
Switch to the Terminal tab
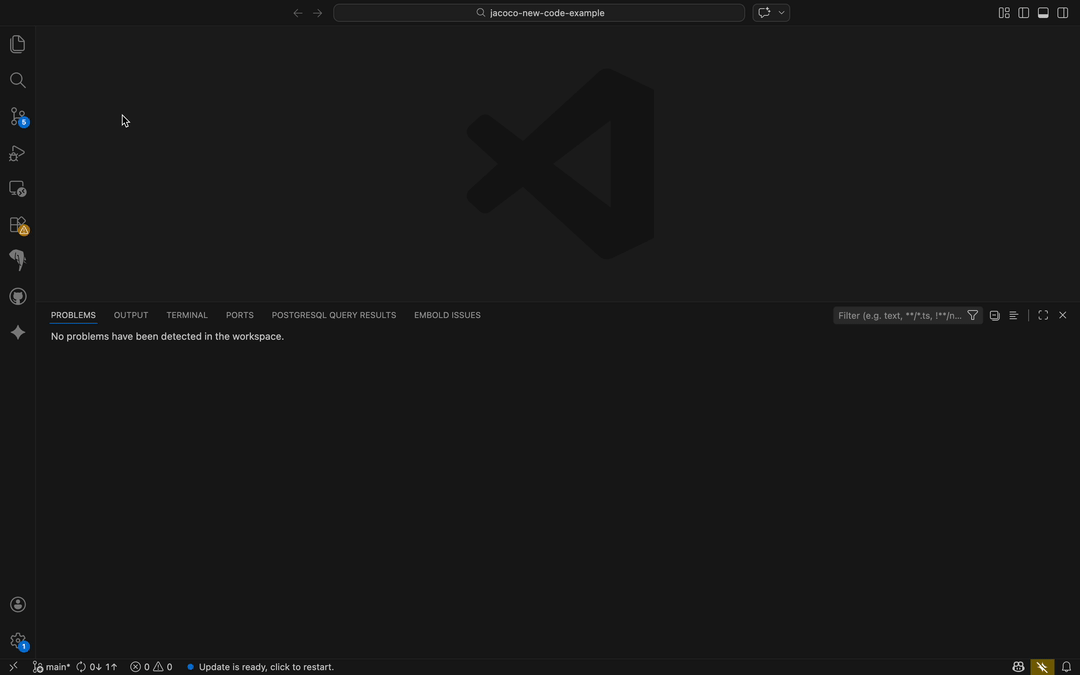[x=186, y=315]
